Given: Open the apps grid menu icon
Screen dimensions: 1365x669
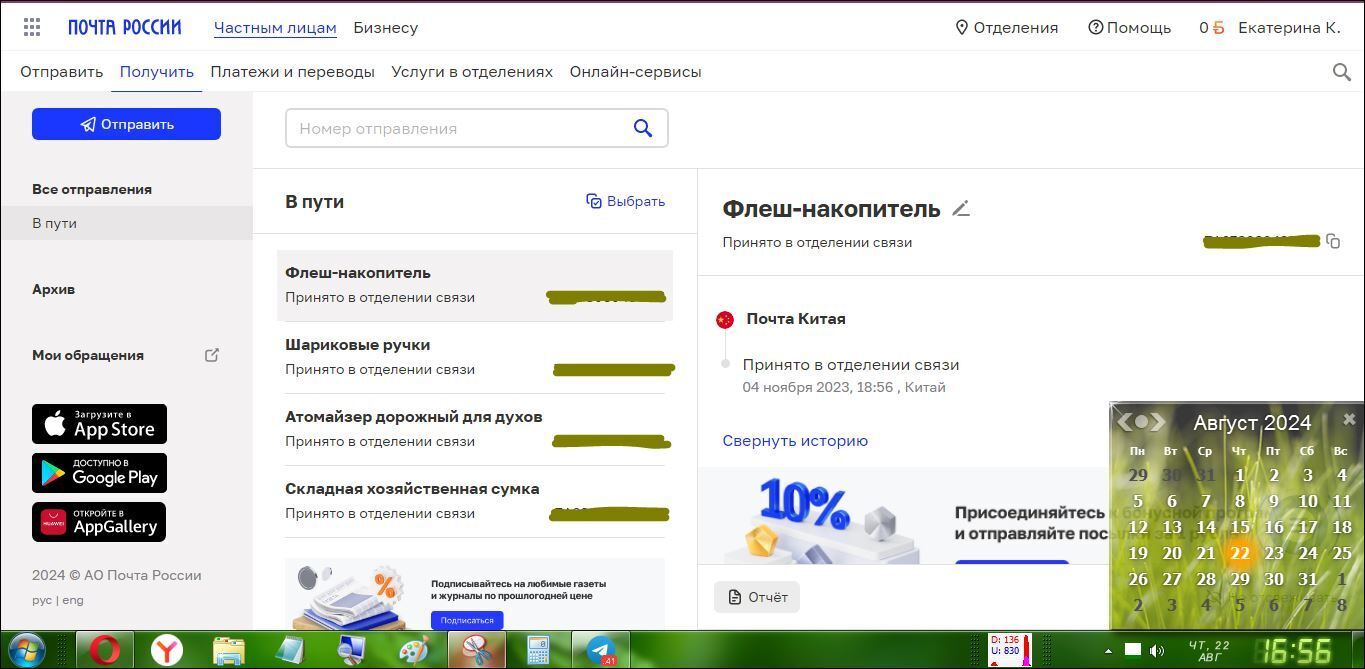Looking at the screenshot, I should tap(32, 28).
